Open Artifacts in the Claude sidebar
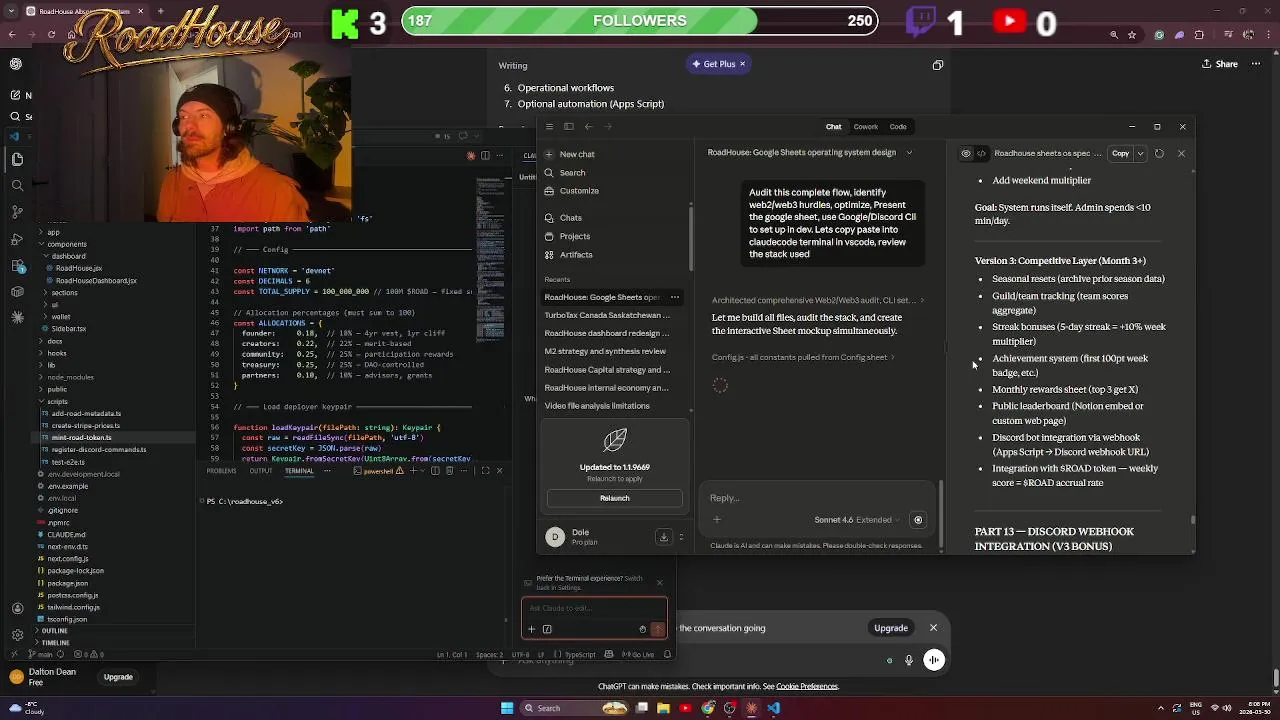 (568, 255)
